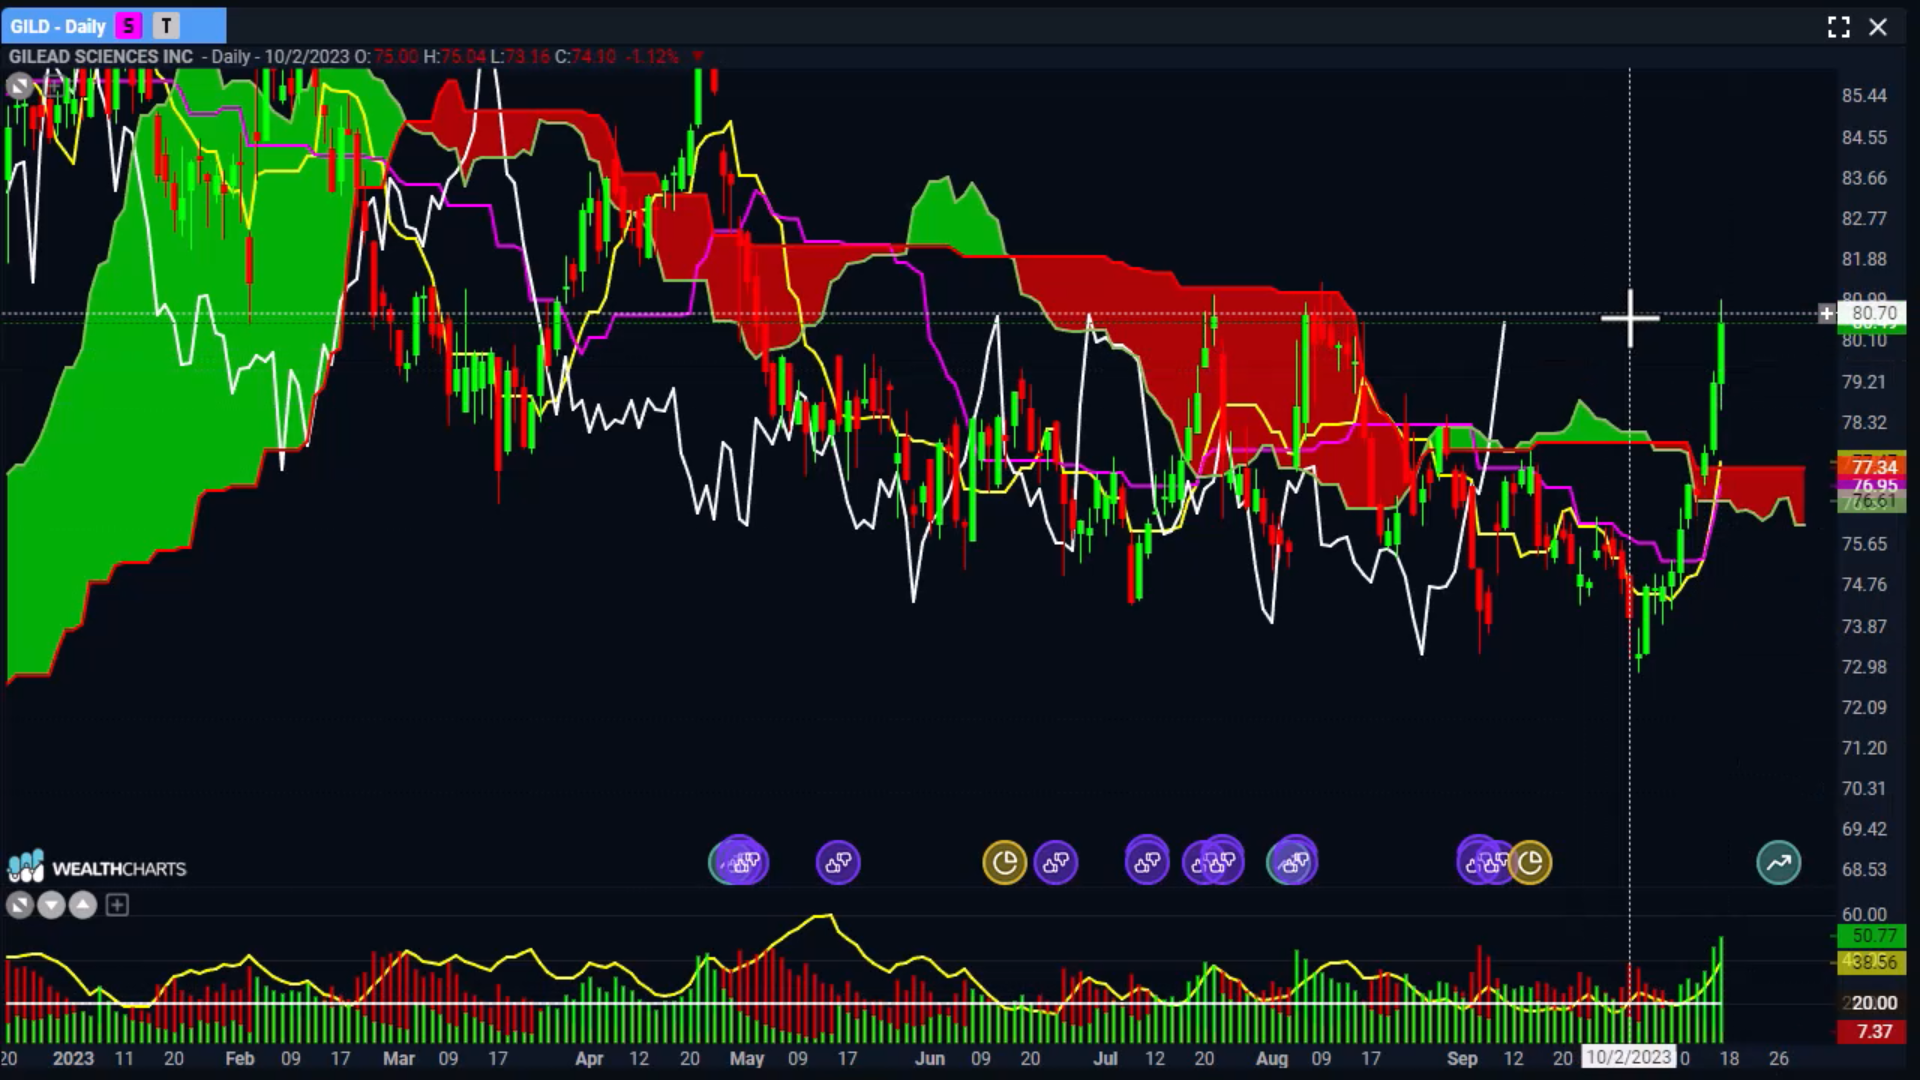Click the magenta 76.95 price label
This screenshot has width=1920, height=1080.
pos(1873,485)
